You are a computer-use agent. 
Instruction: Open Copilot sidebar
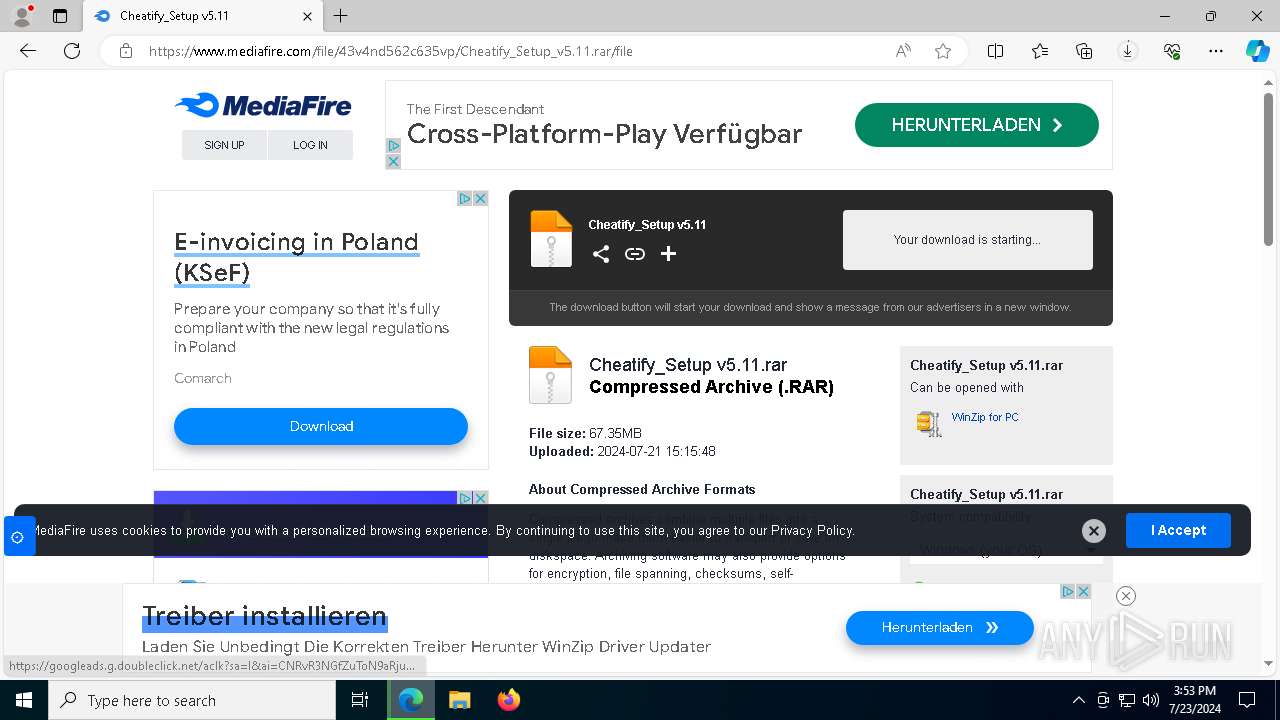1257,51
